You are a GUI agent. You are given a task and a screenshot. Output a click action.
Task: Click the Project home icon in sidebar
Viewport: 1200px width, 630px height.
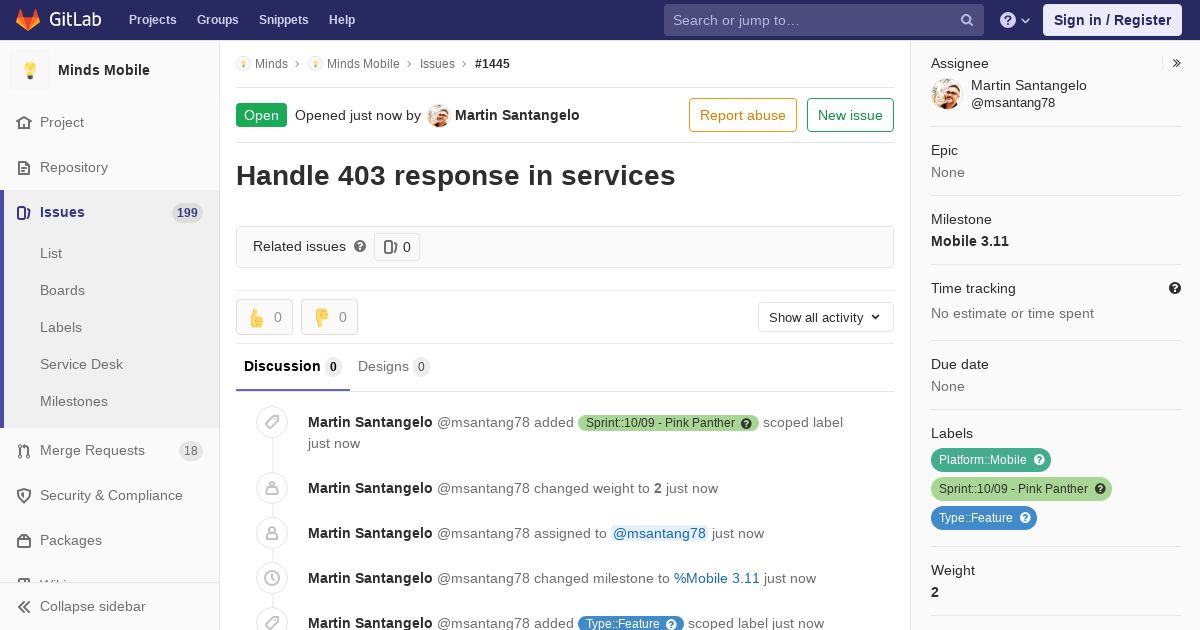(24, 122)
